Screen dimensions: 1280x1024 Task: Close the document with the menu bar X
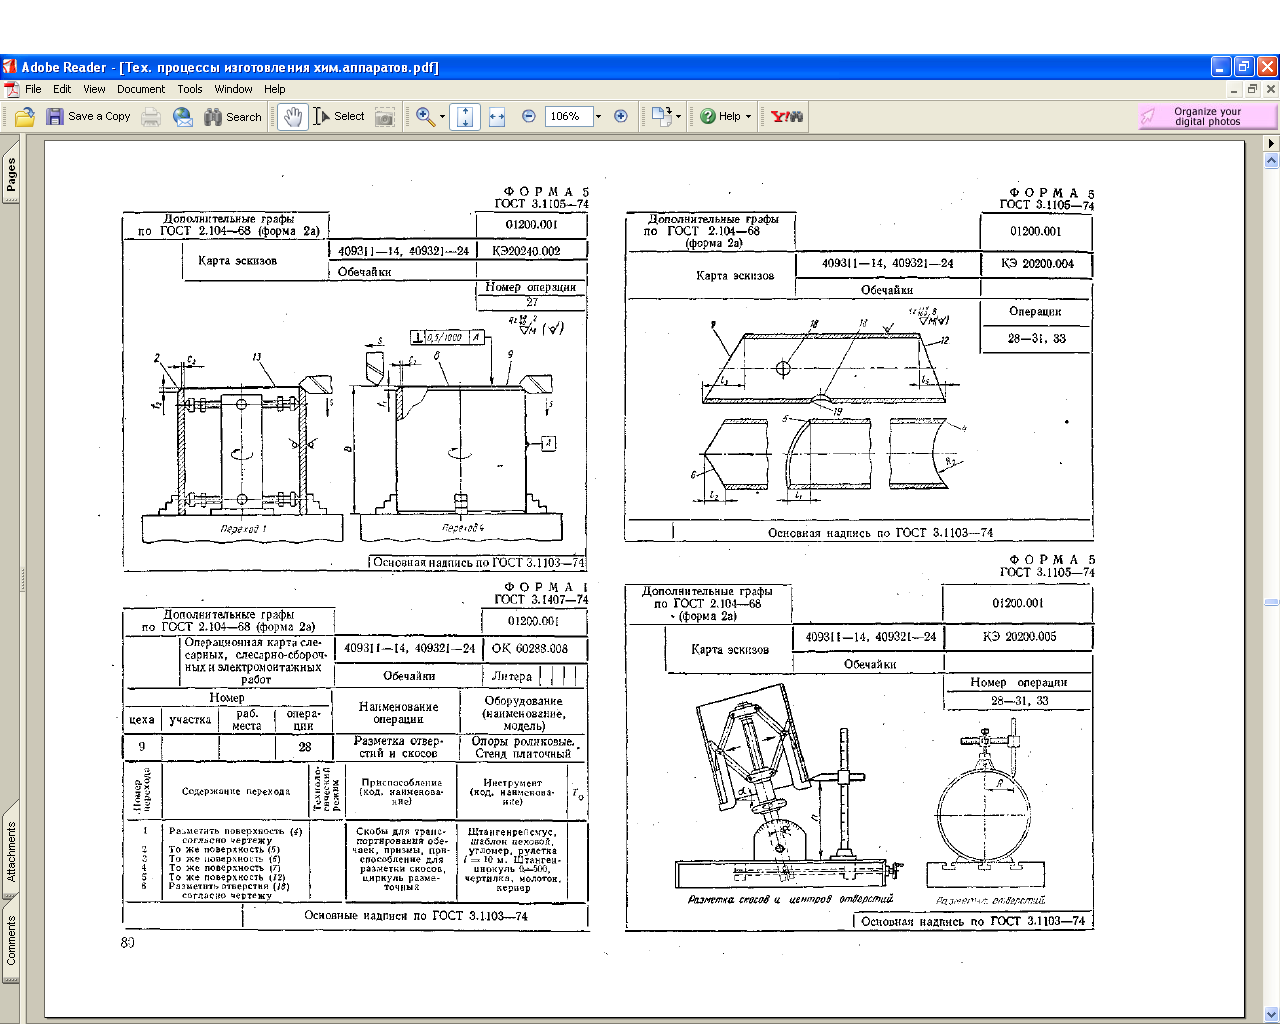[1270, 89]
